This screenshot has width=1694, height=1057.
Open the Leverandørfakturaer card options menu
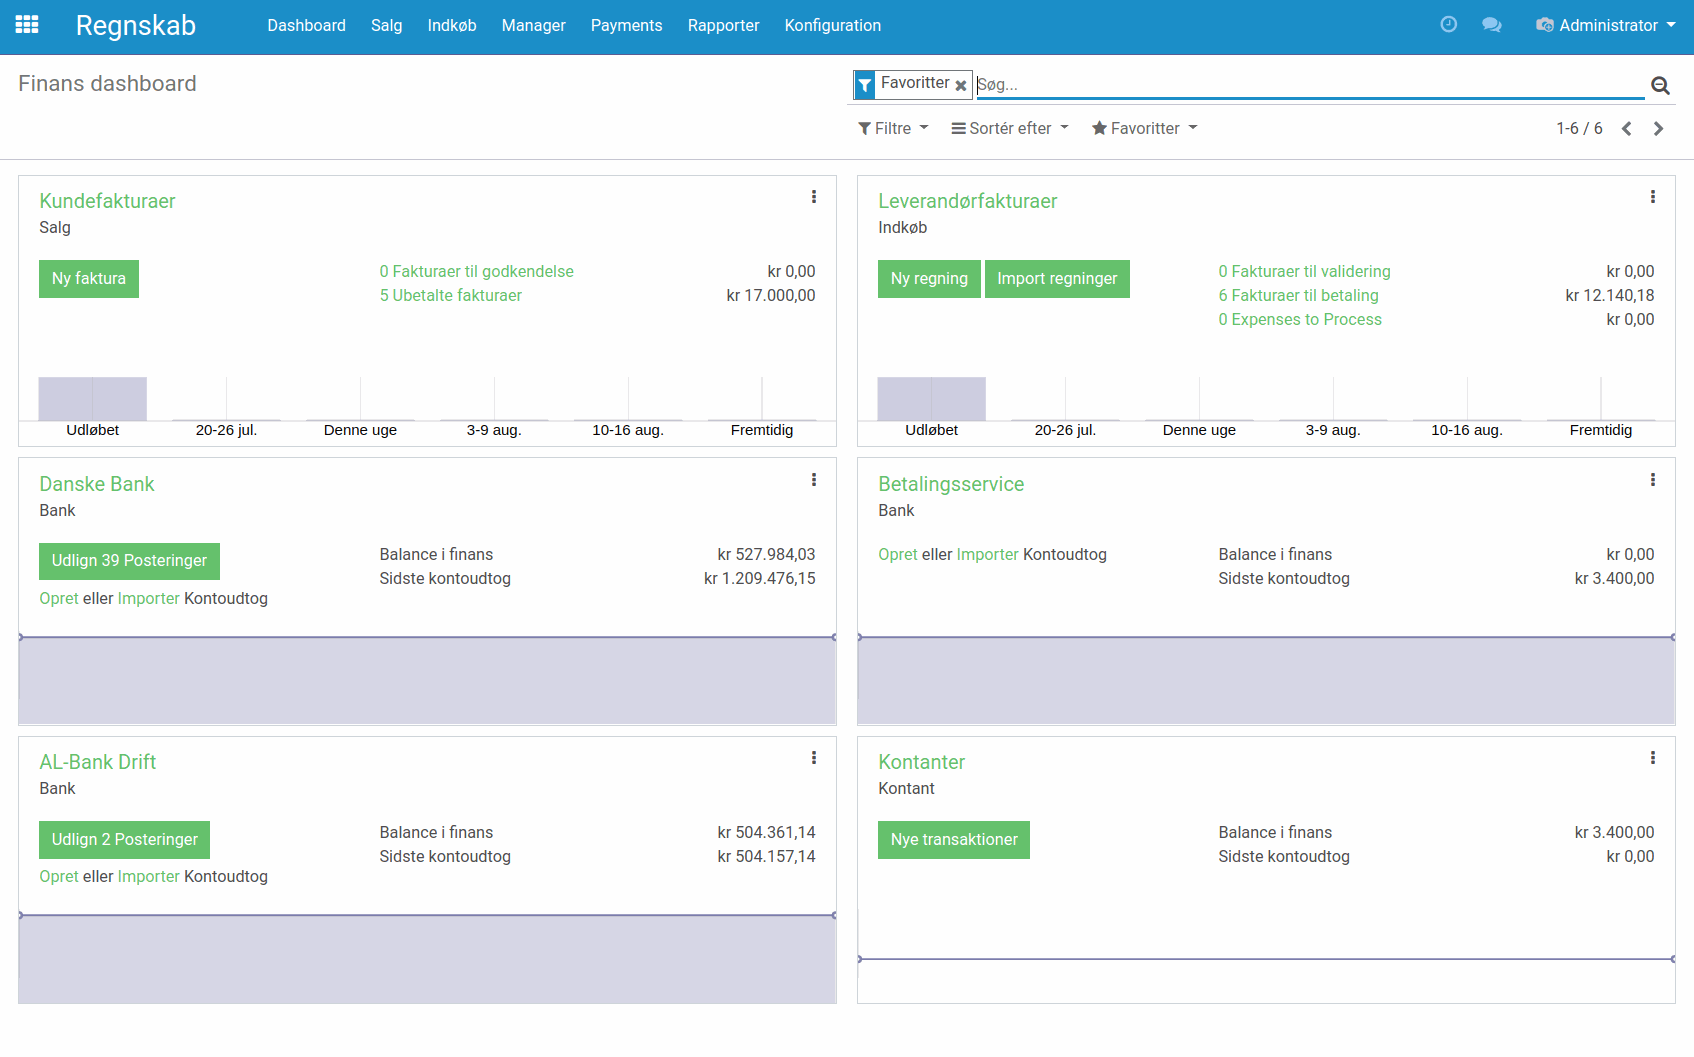1652,197
